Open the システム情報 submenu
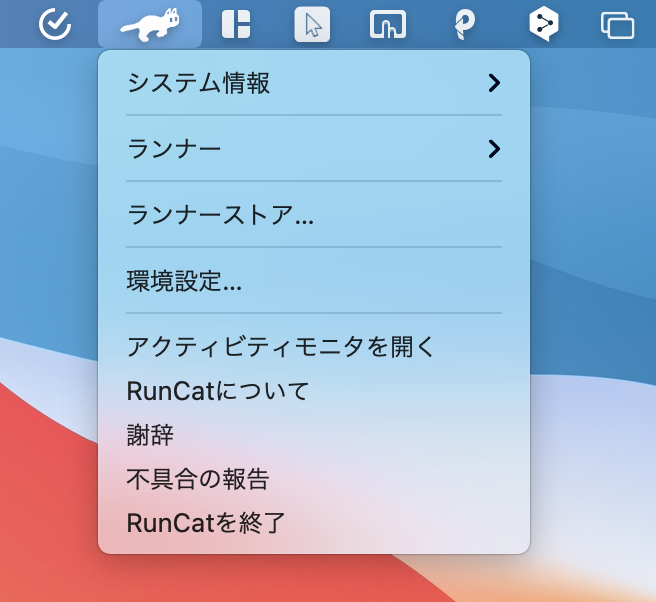 (x=314, y=83)
